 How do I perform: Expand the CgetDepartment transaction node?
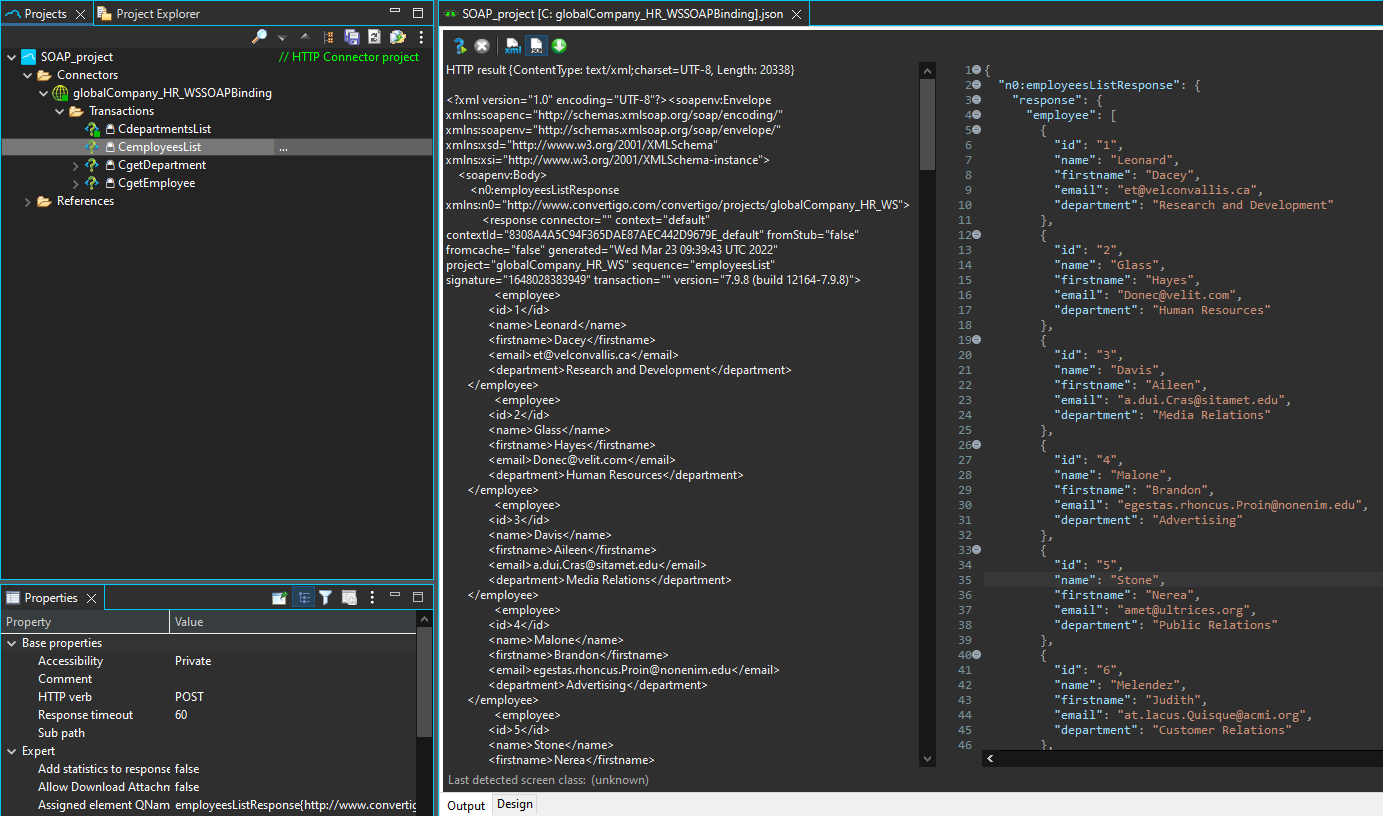point(74,164)
